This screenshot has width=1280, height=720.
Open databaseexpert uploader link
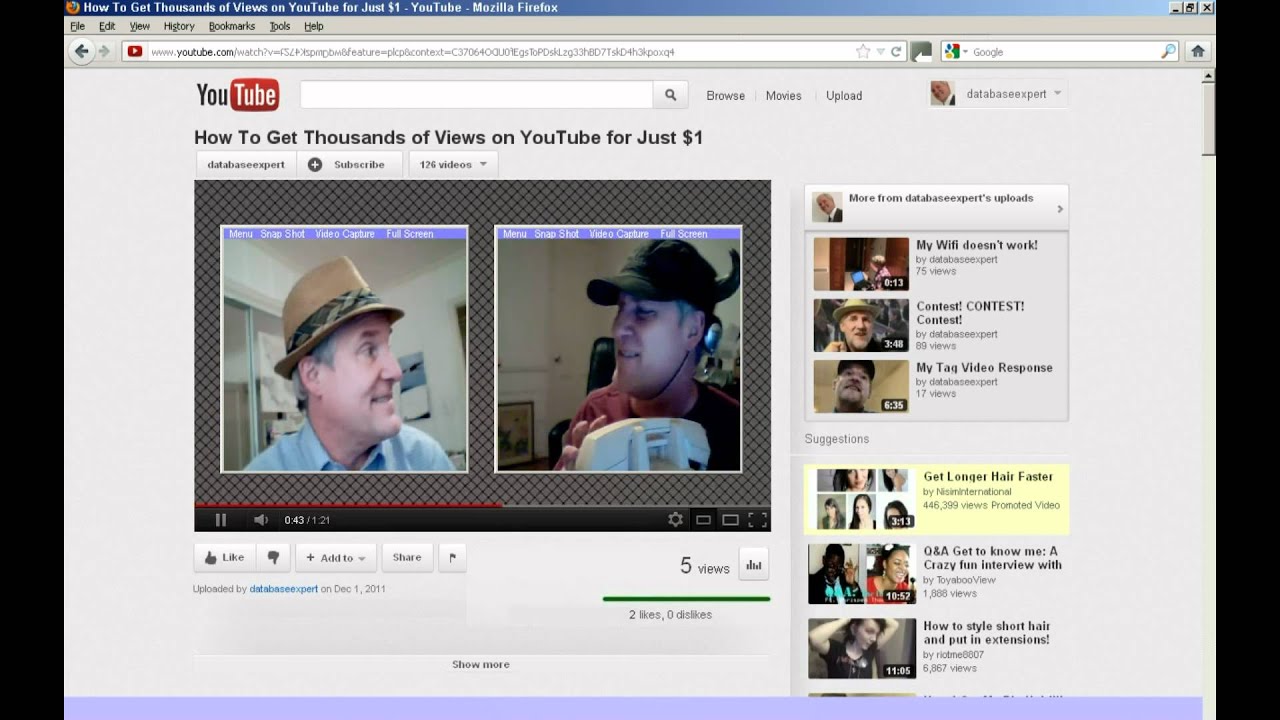click(x=284, y=589)
